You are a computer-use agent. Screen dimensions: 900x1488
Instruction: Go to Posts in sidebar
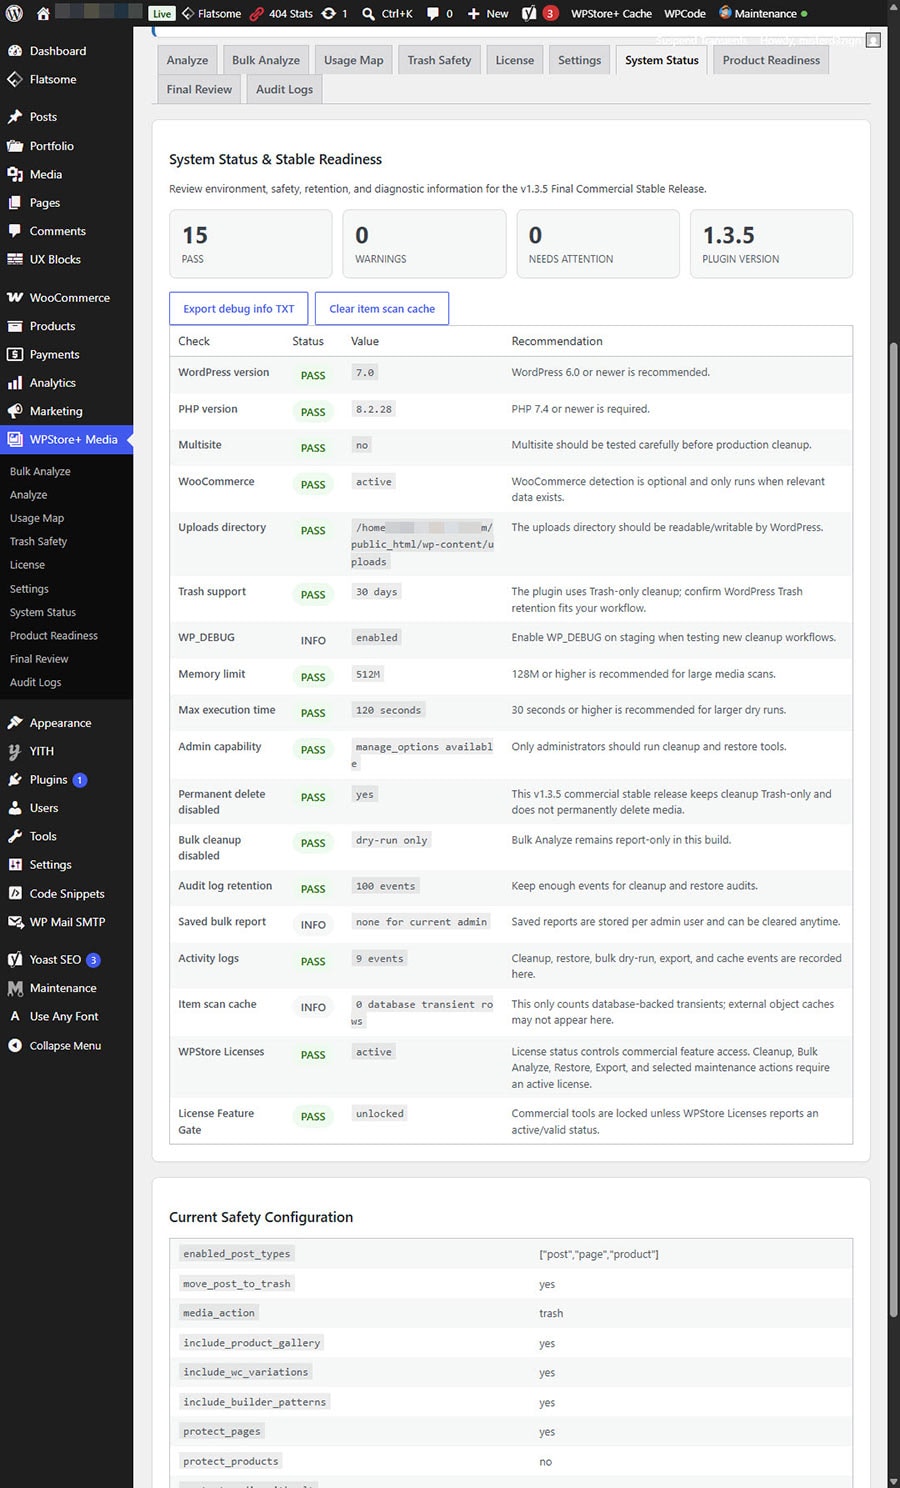coord(43,117)
